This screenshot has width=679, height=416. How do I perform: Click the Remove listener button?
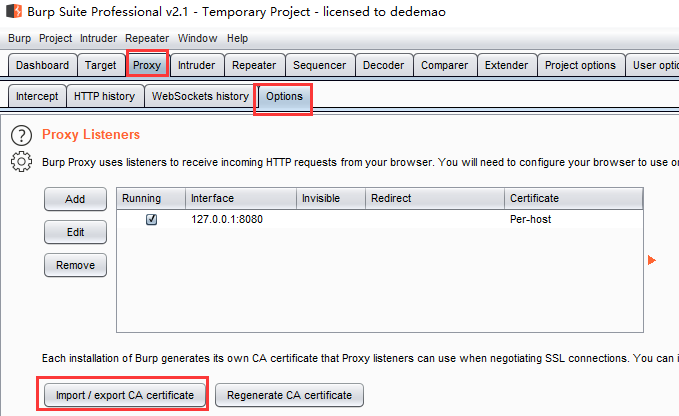tap(75, 265)
